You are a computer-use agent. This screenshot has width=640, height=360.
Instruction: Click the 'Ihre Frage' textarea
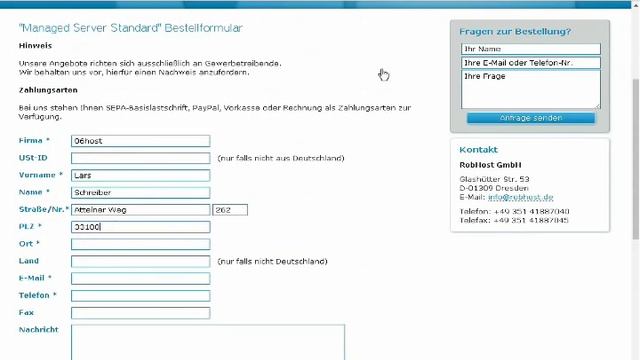coord(531,89)
